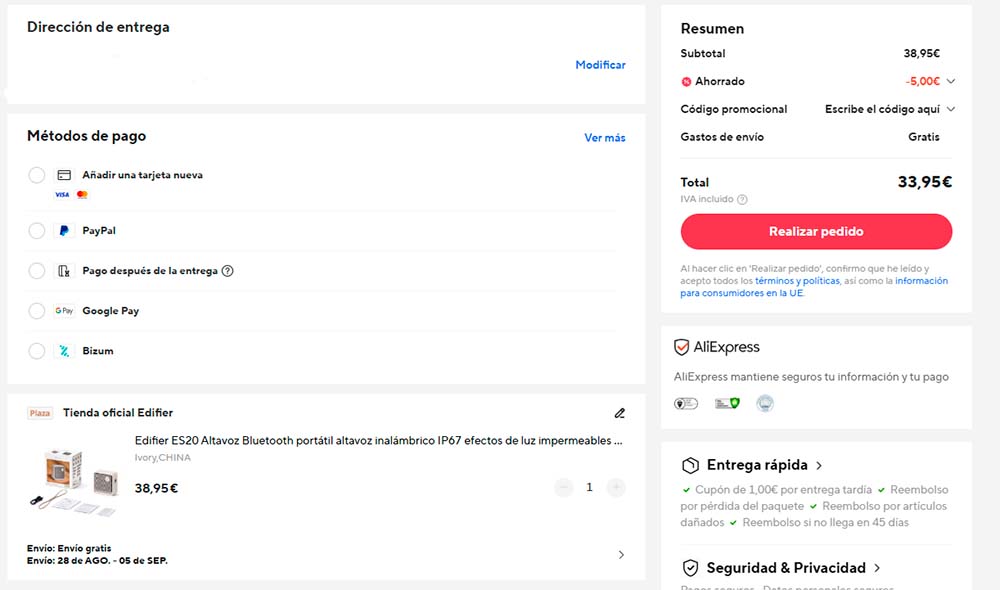Select the new card radio button
The height and width of the screenshot is (590, 1000).
click(x=37, y=175)
